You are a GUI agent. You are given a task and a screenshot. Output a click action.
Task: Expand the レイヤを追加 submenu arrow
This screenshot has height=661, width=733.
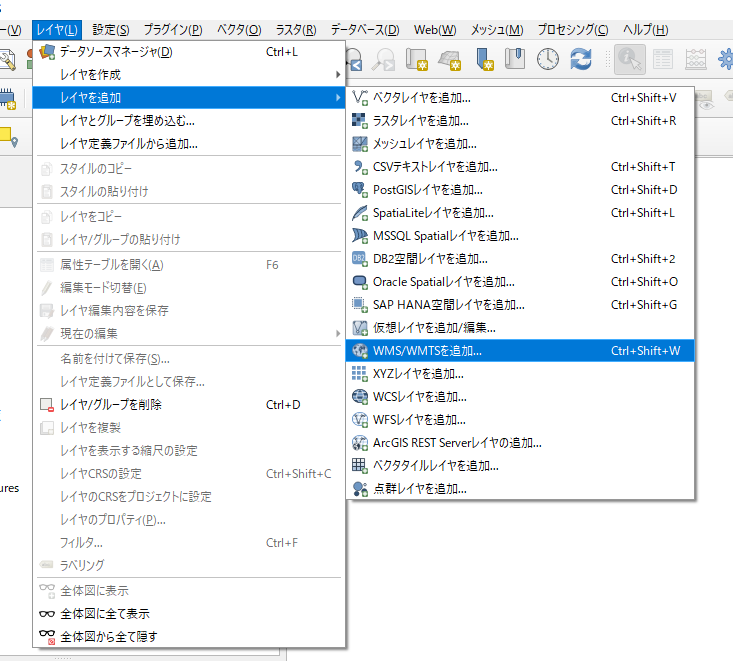point(338,98)
